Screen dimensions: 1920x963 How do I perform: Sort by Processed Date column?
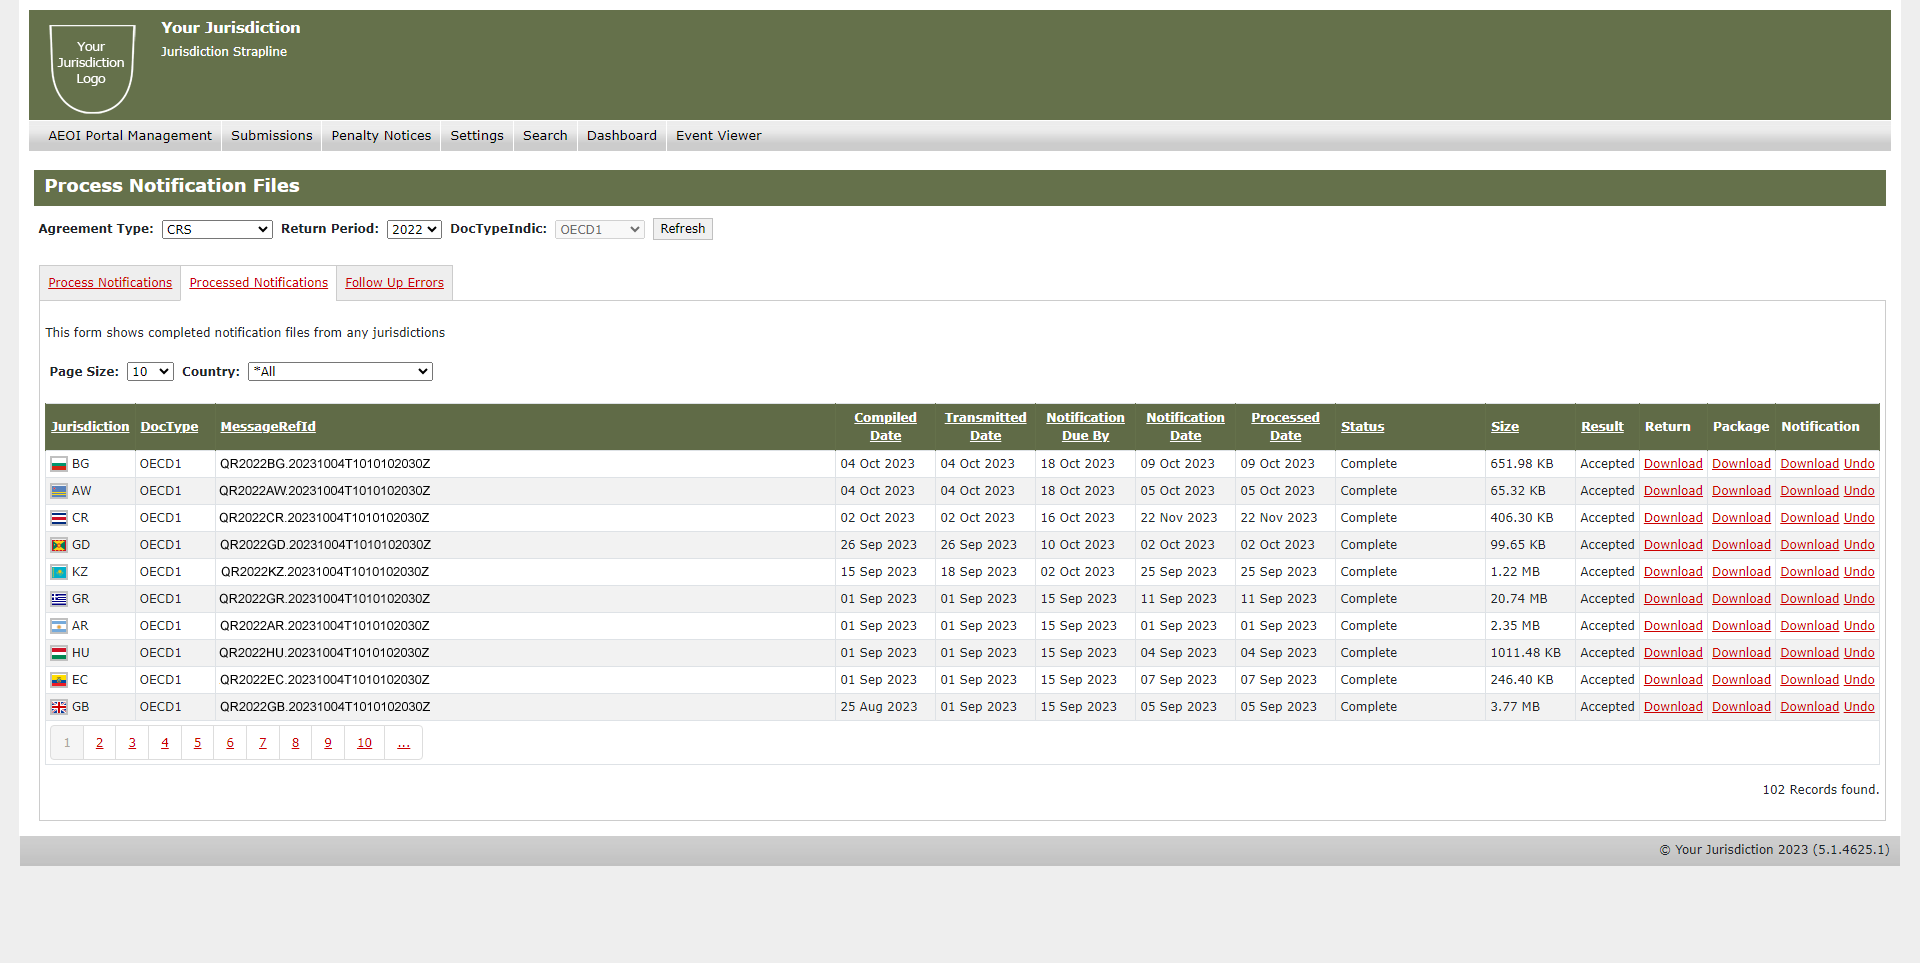[1285, 427]
